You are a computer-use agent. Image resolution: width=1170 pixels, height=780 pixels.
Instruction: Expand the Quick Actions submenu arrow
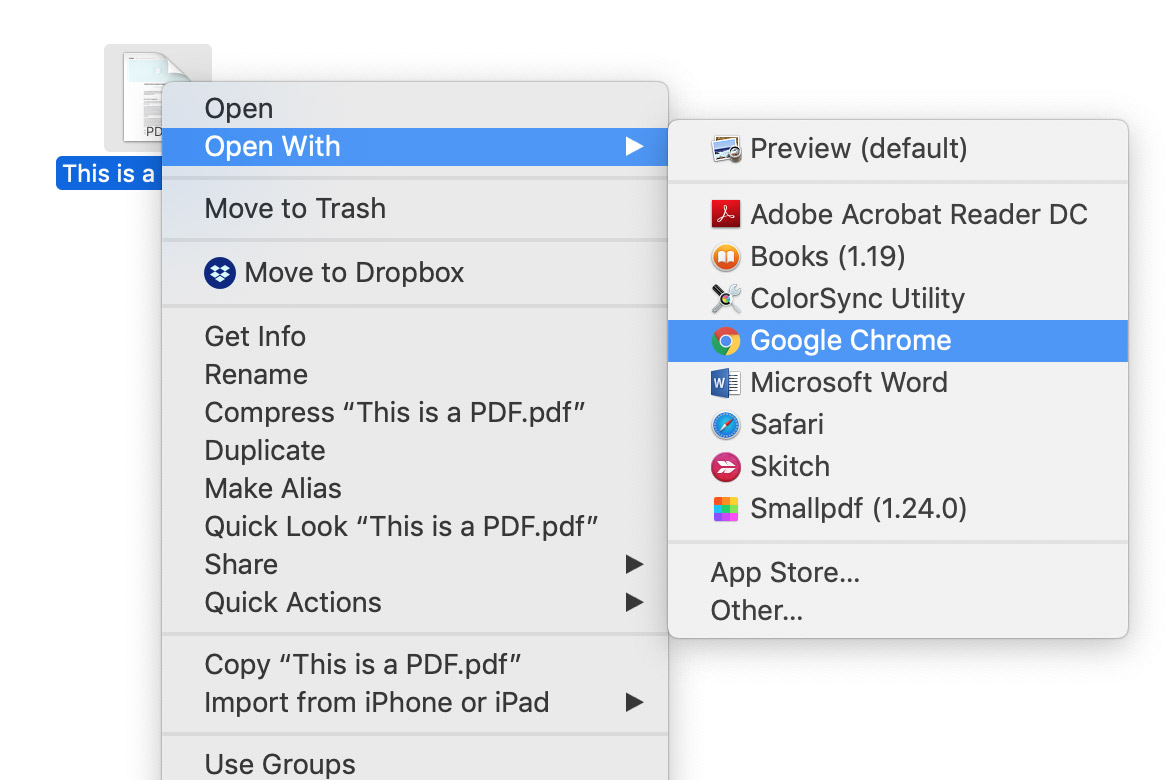point(634,602)
